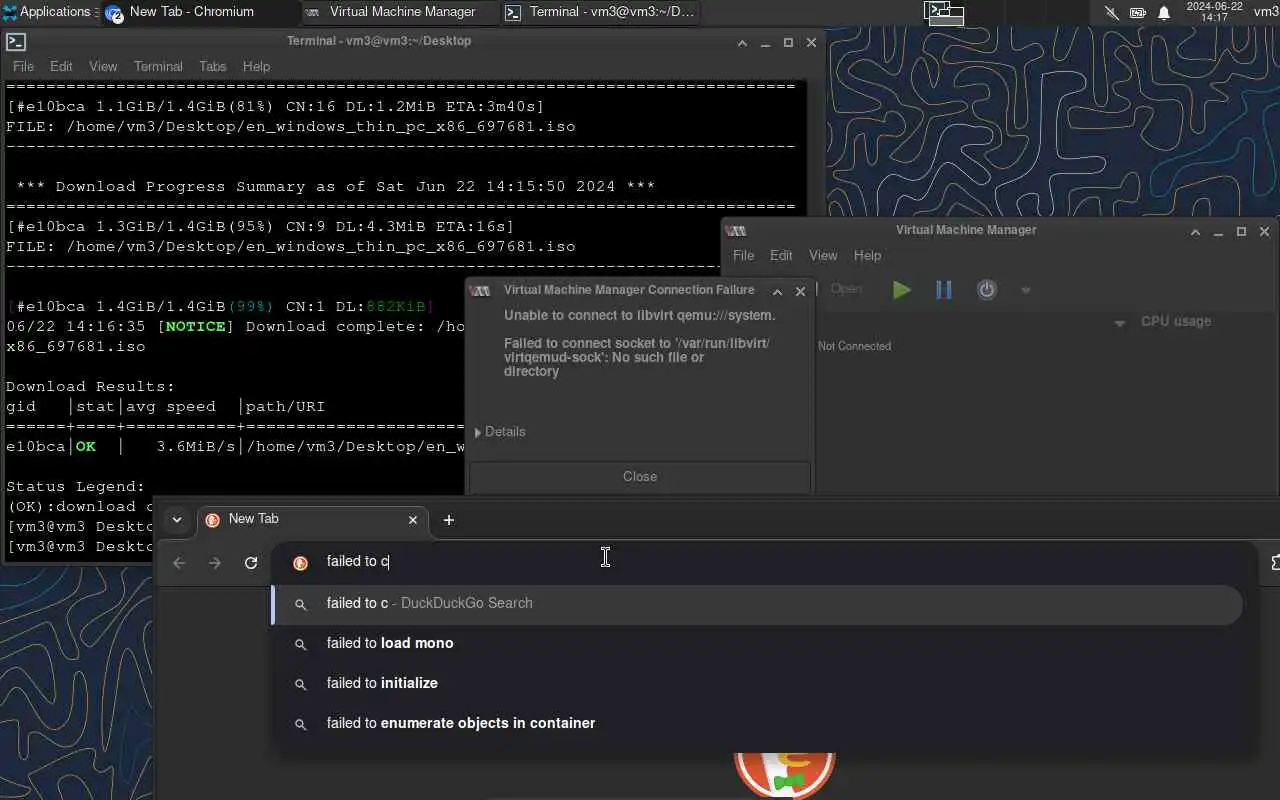The image size is (1280, 800).
Task: Click the Chromium forward arrow button
Action: pyautogui.click(x=215, y=563)
